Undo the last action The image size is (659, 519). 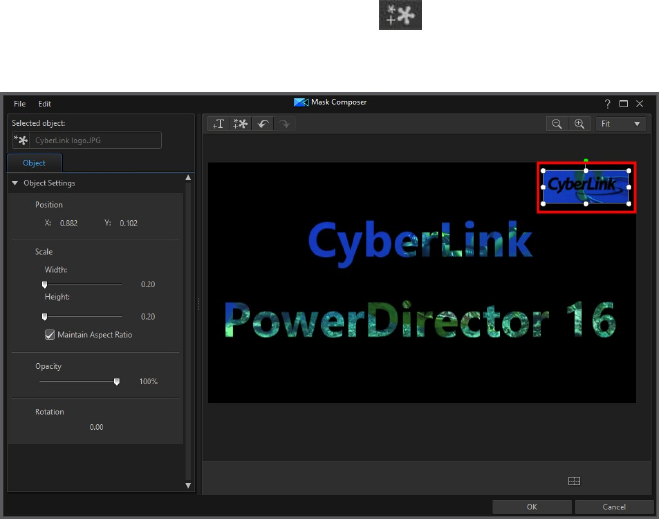[263, 124]
